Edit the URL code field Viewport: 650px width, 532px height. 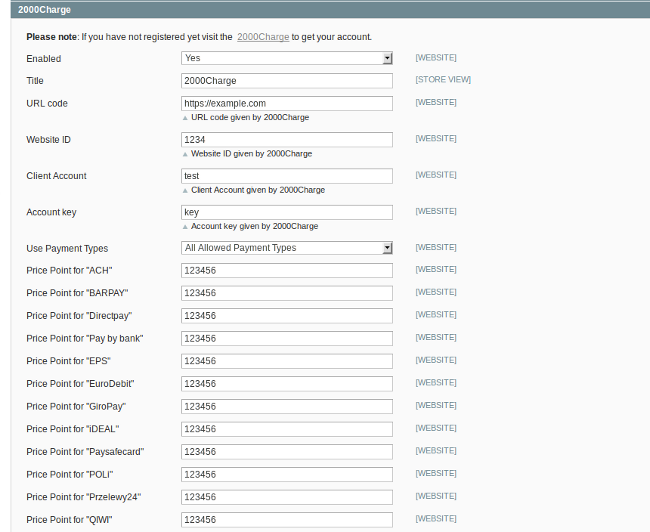(286, 103)
